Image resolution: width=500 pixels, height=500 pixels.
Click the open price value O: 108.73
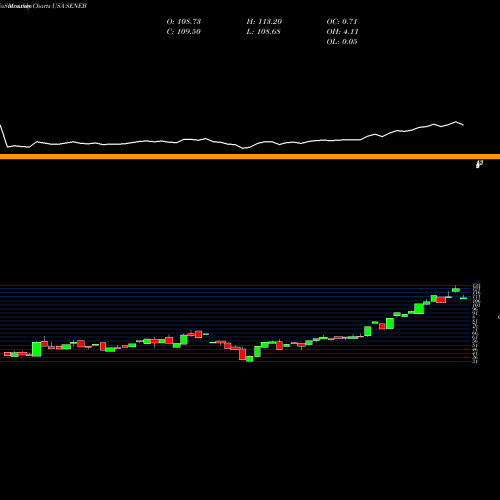(x=184, y=21)
